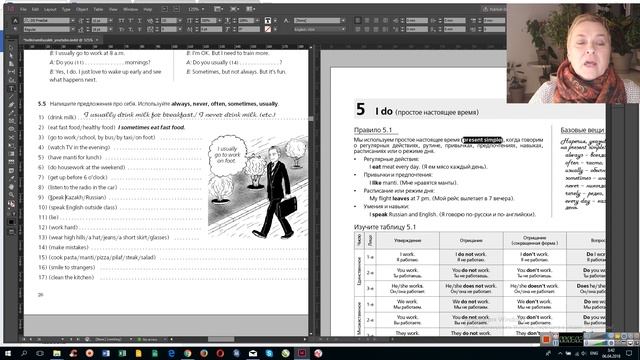Click the left pane's horizontal scrollbar thumb

[x=221, y=339]
